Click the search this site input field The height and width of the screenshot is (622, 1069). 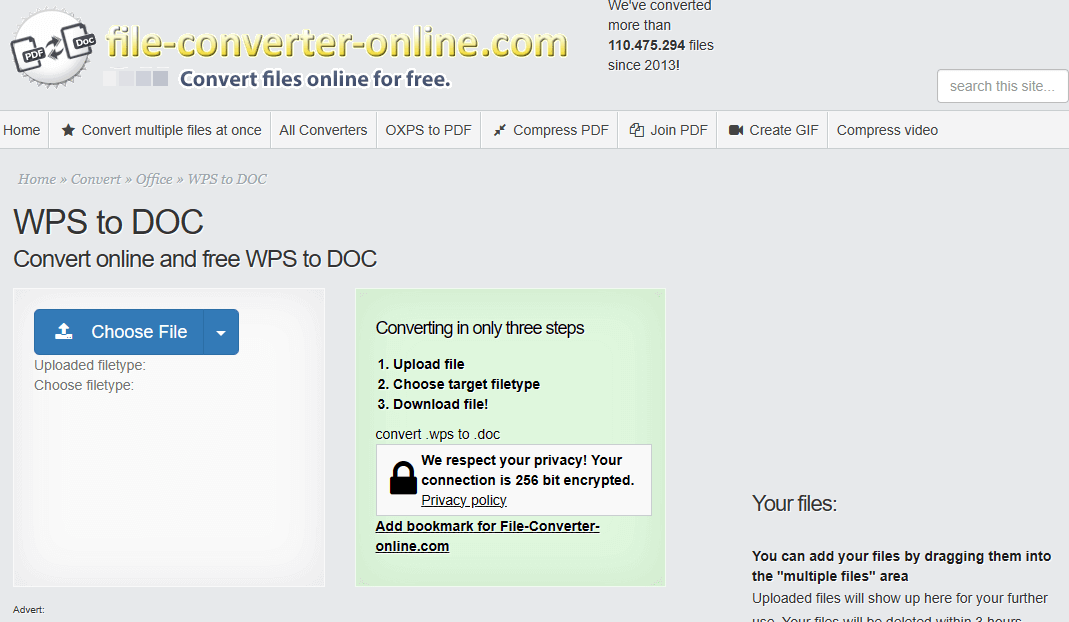(x=1001, y=86)
